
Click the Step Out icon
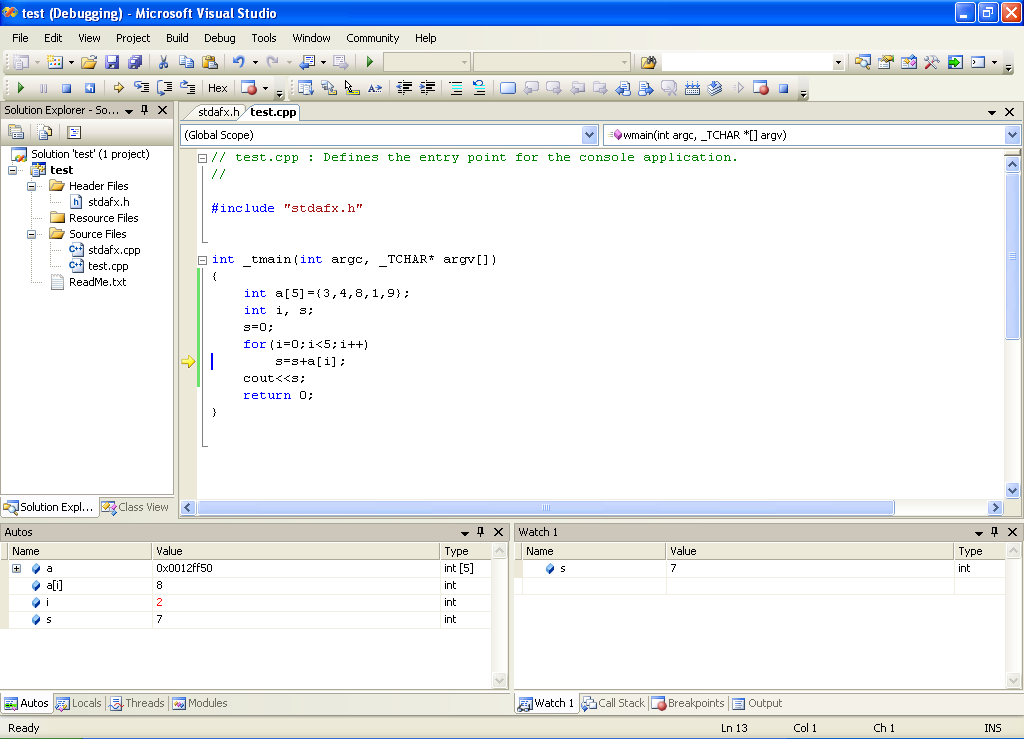point(187,88)
